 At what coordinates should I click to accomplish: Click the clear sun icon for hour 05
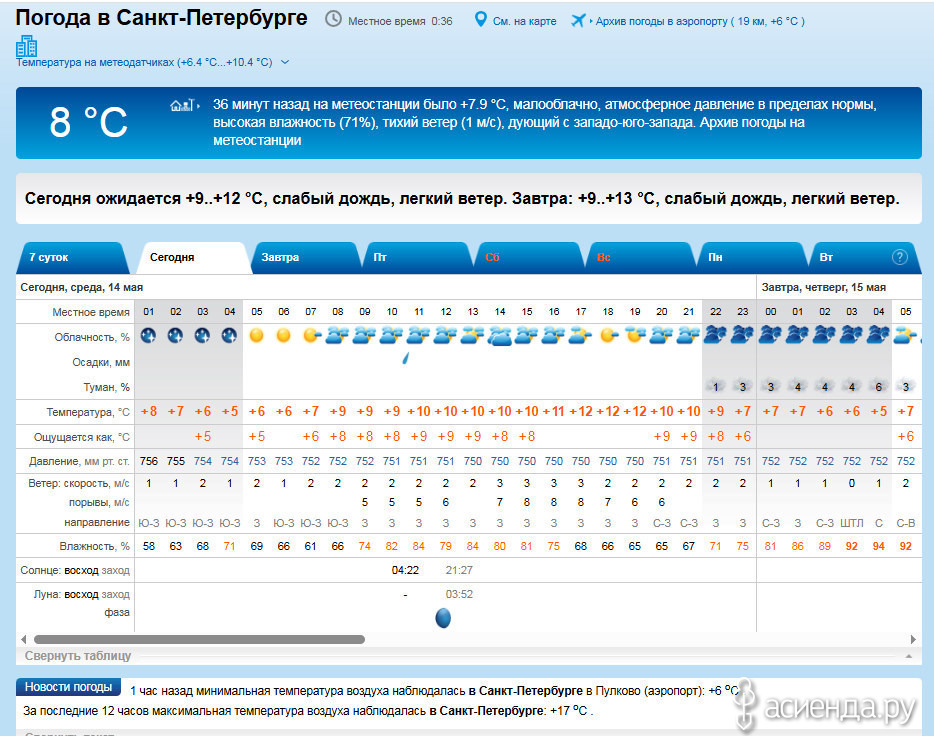(x=257, y=336)
